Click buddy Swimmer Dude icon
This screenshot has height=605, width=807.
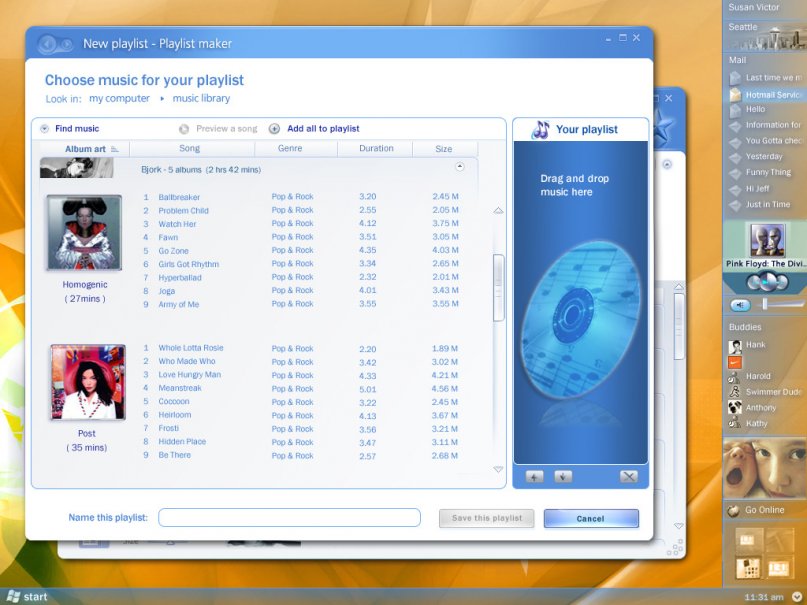point(734,392)
